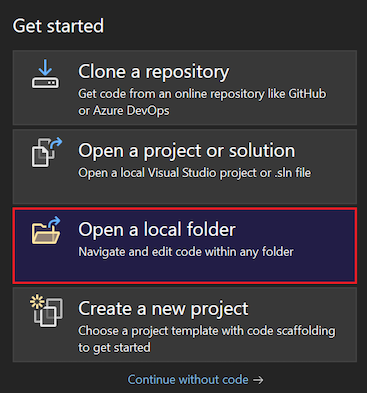Choose the Open a project or solution title
367x393 pixels.
click(187, 151)
